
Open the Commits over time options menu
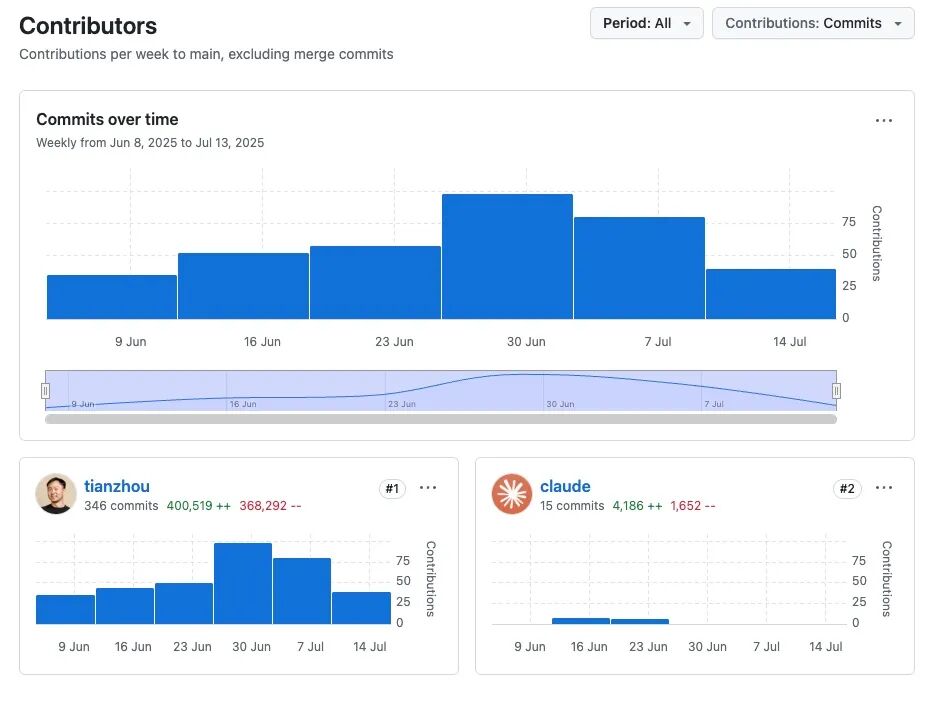point(884,120)
